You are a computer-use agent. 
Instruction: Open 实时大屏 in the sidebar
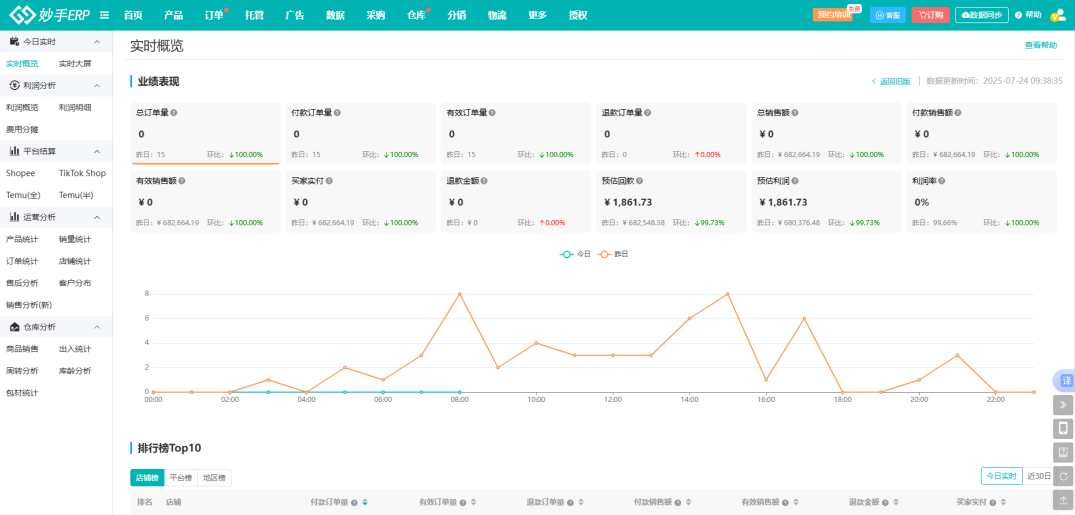(75, 64)
